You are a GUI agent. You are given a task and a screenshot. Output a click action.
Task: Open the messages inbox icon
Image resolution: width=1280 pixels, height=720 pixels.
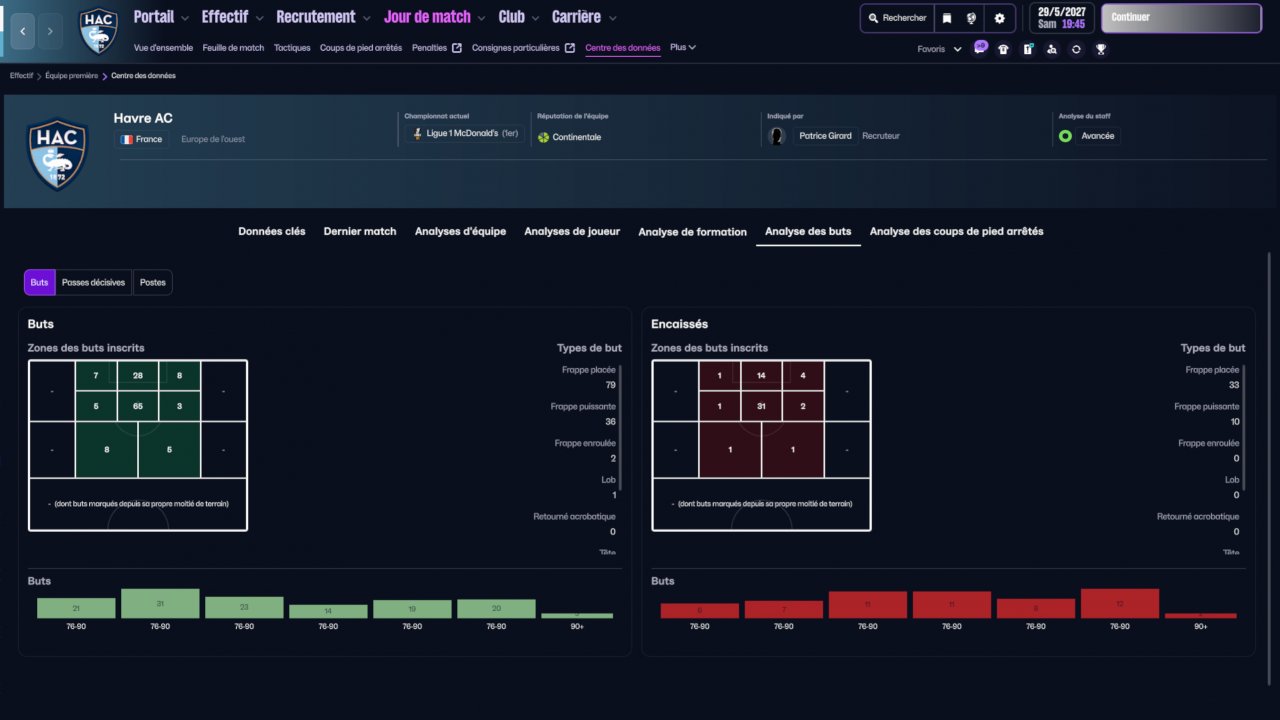click(x=980, y=48)
